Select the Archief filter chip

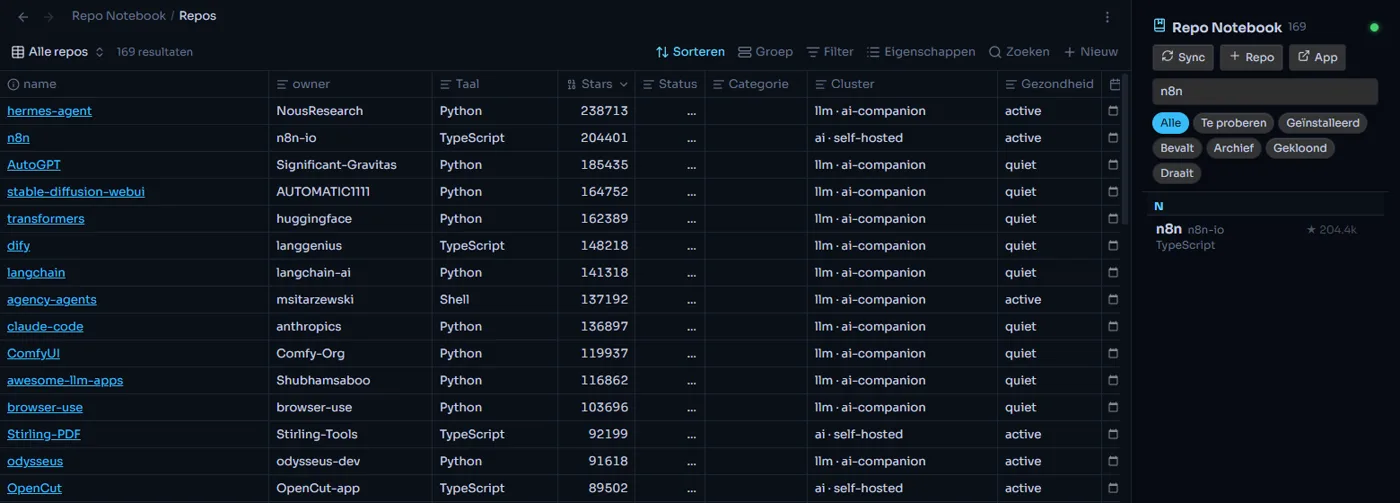[1233, 148]
